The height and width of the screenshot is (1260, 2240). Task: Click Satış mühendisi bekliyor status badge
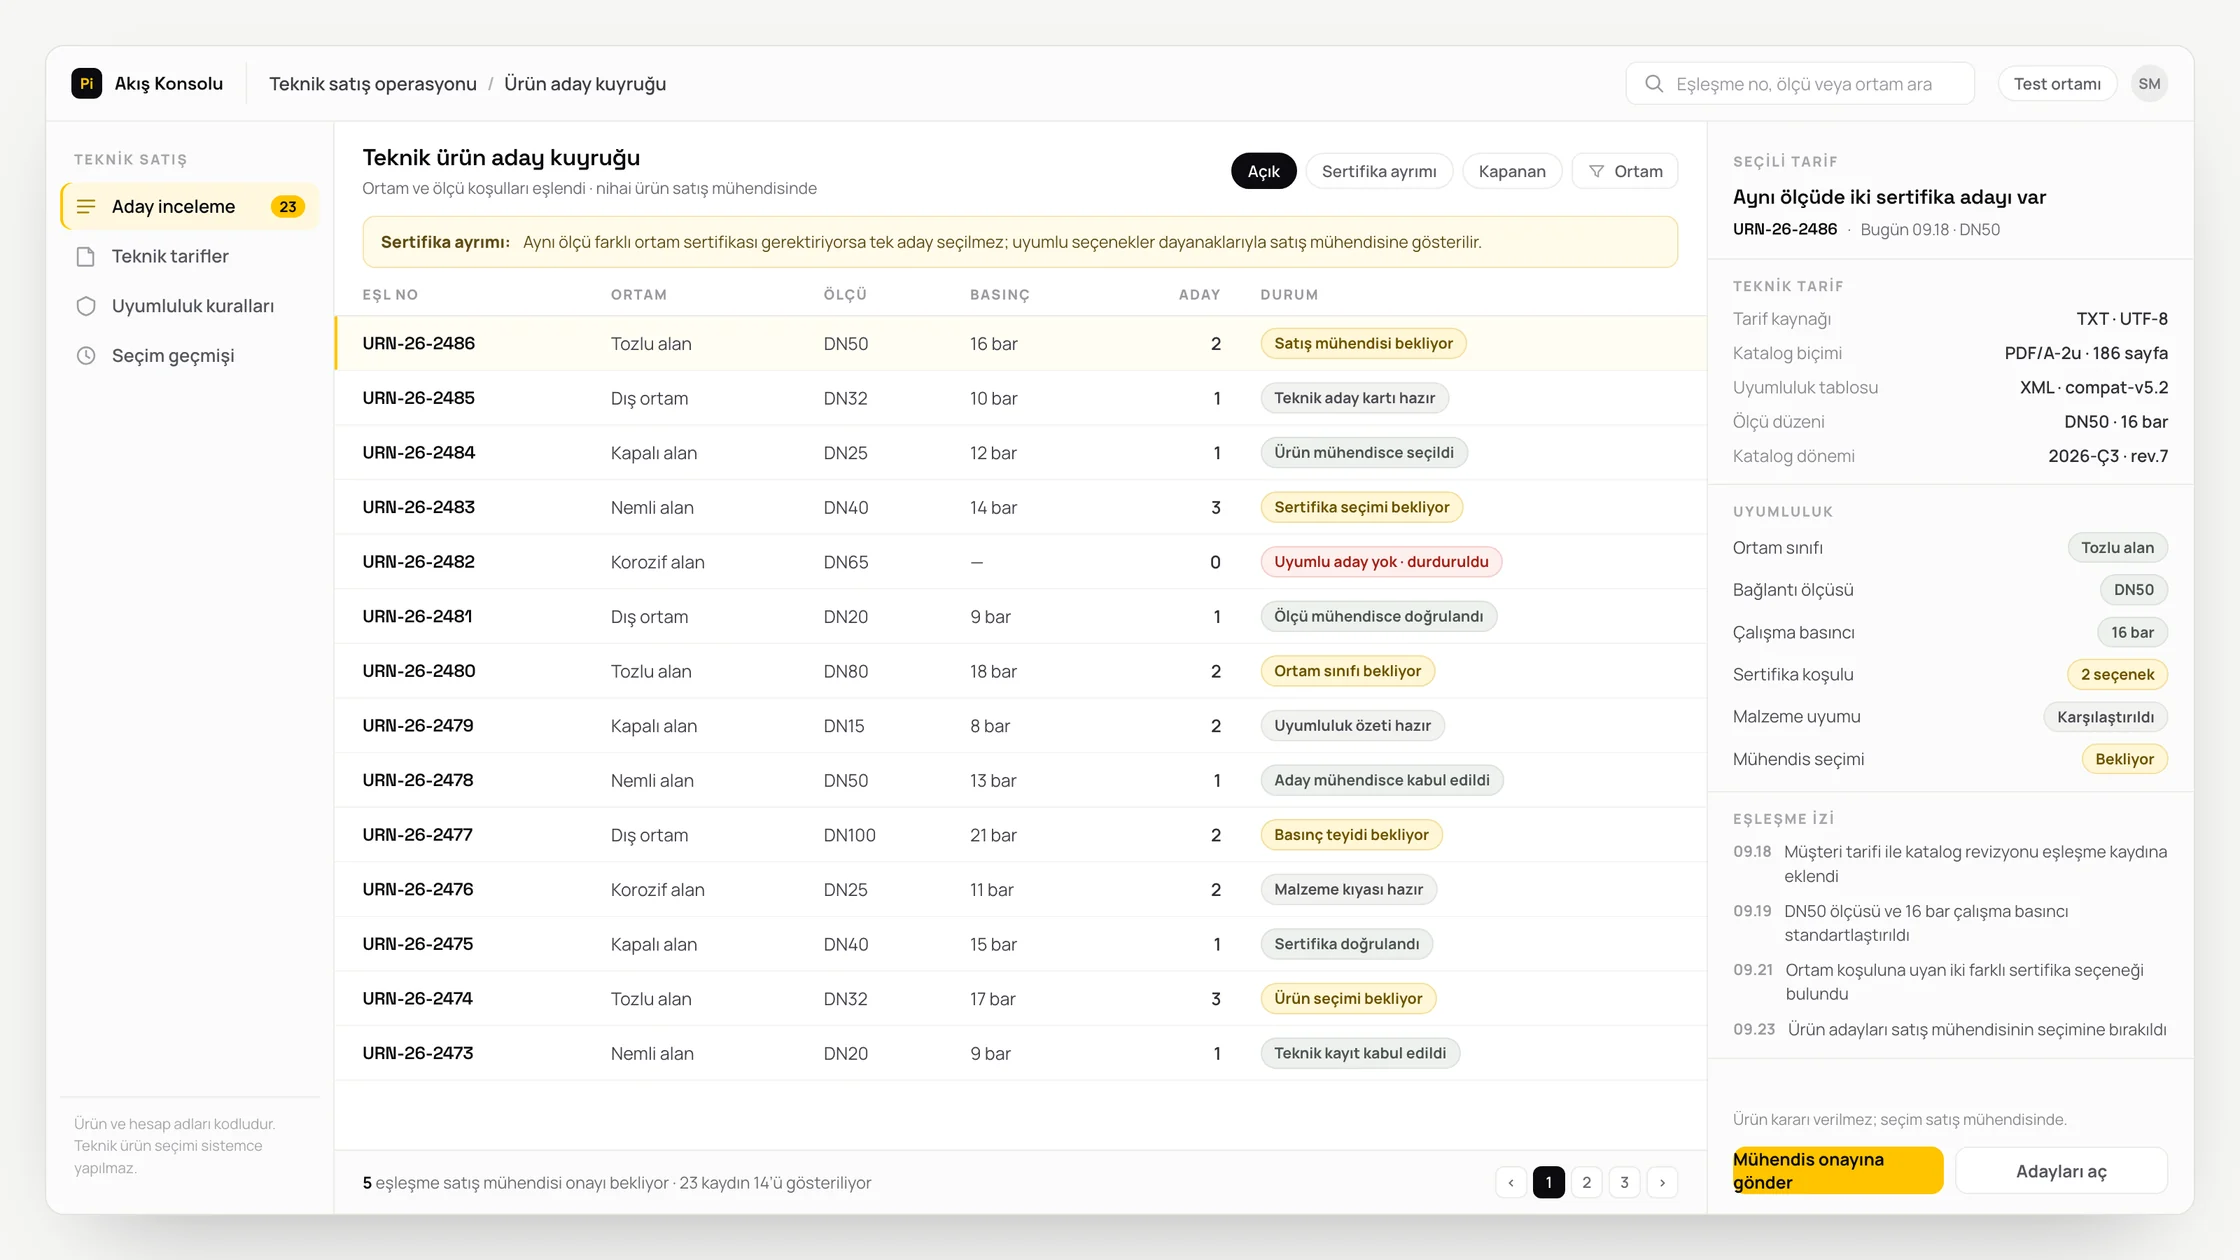pos(1363,343)
